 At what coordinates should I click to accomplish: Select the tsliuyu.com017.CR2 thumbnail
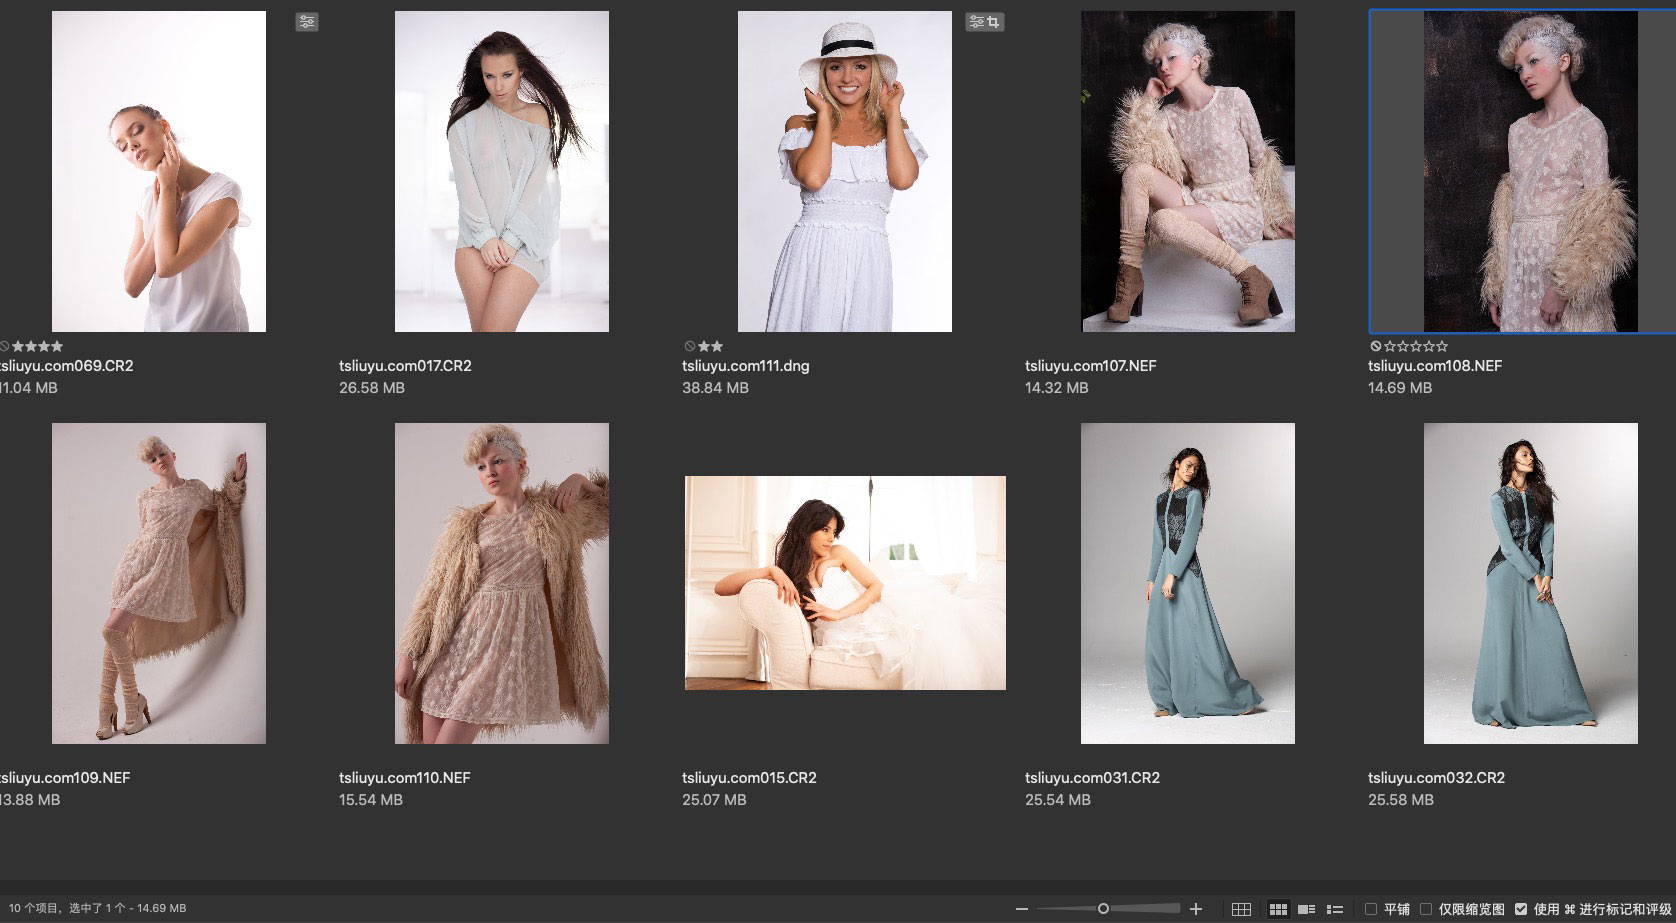click(501, 171)
